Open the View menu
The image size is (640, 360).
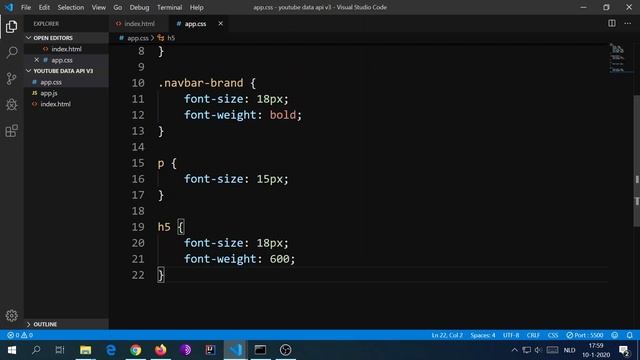(x=98, y=7)
